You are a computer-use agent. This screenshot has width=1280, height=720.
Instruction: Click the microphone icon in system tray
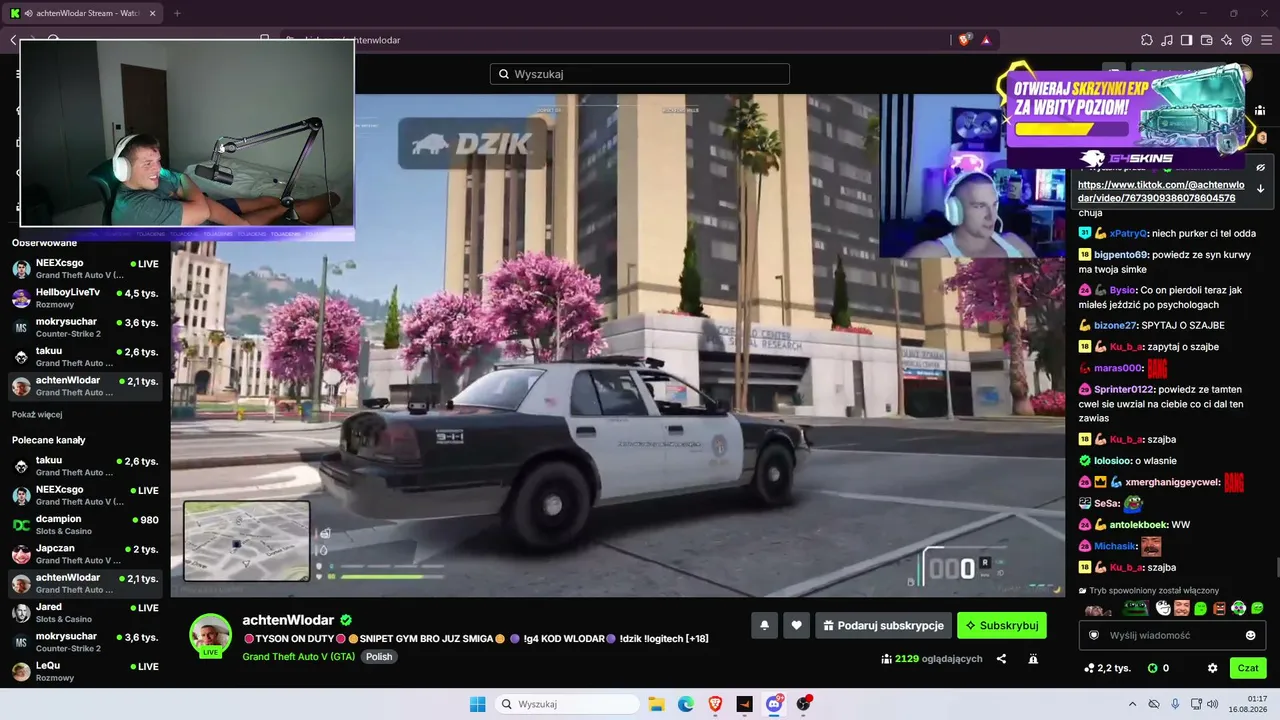1175,704
